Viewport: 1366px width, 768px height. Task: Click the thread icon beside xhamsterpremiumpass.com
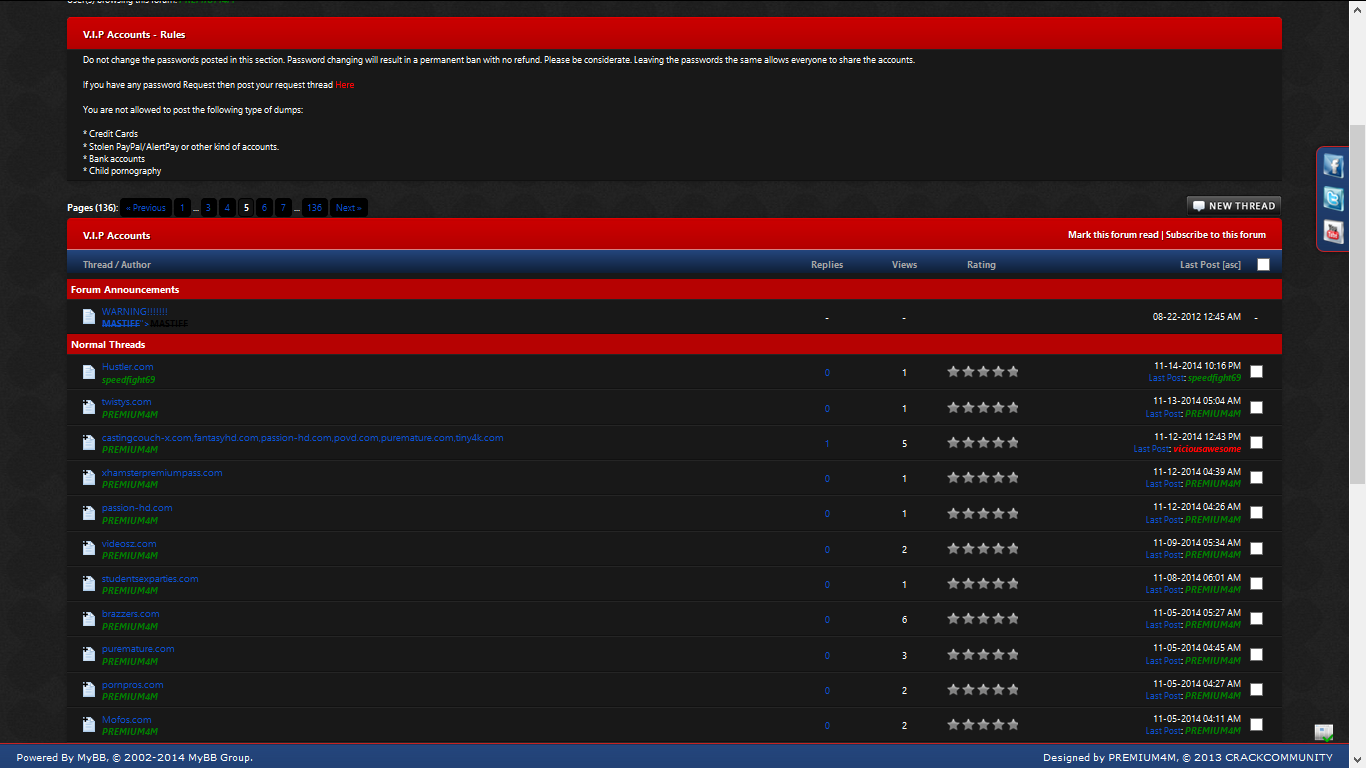pos(89,478)
